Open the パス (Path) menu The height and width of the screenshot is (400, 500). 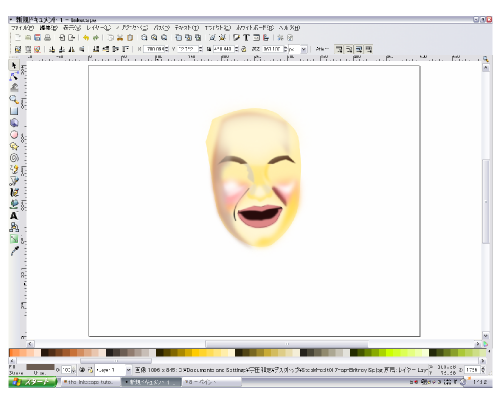click(x=161, y=28)
